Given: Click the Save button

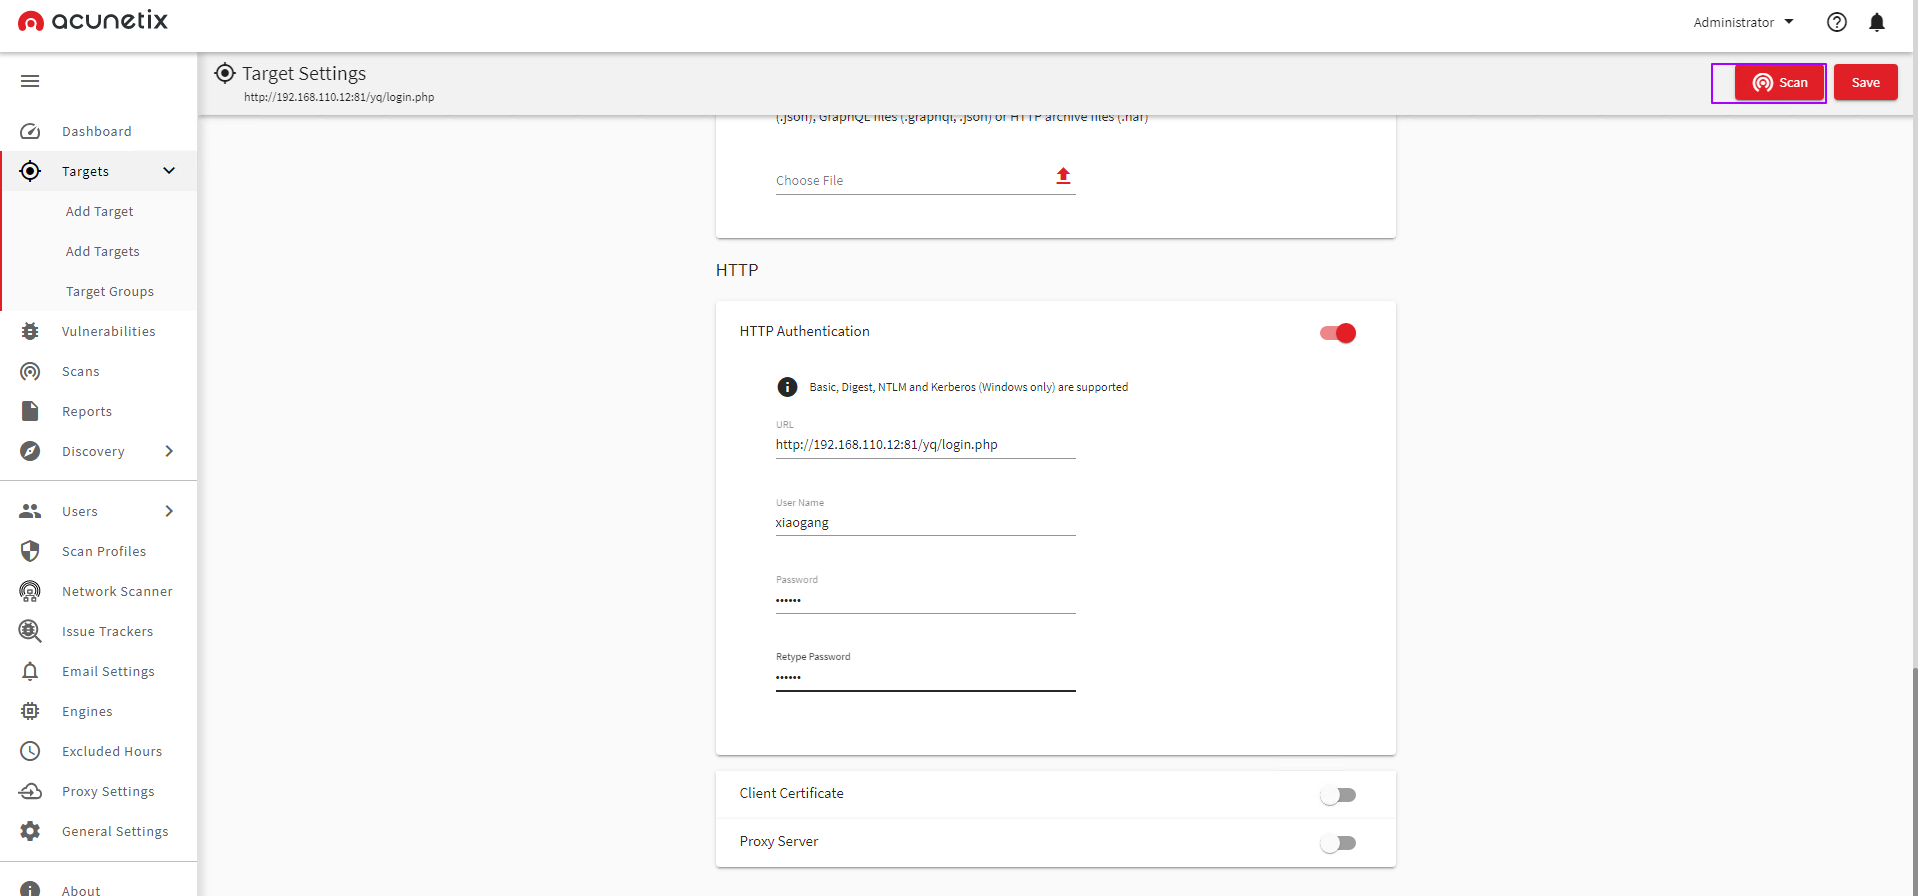Looking at the screenshot, I should tap(1865, 83).
